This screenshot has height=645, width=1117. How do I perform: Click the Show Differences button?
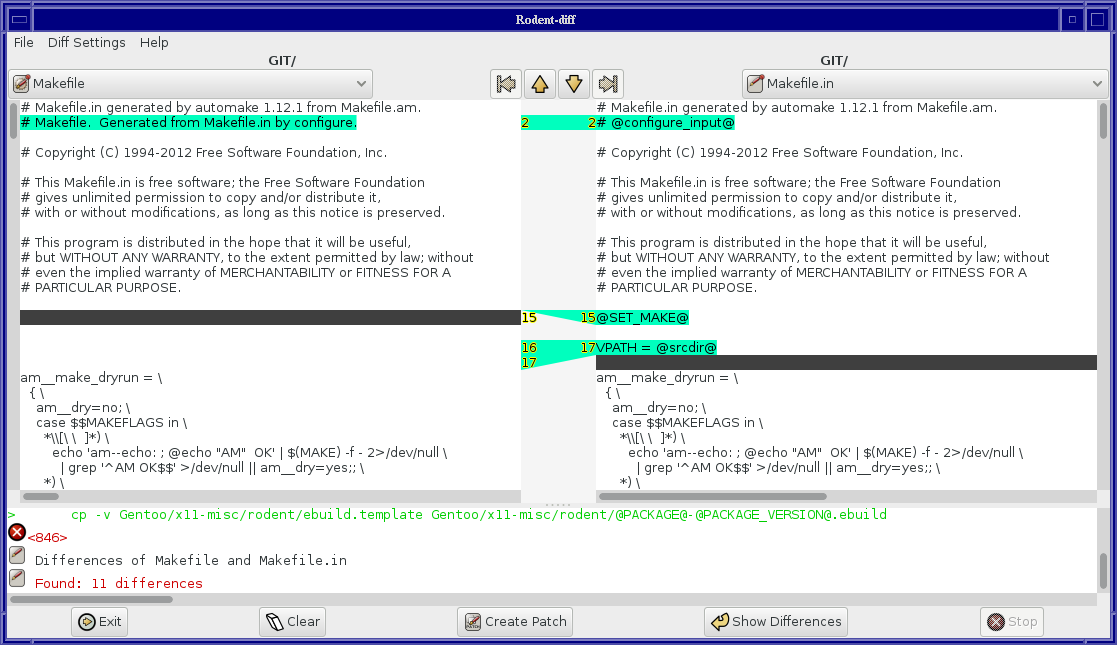775,621
